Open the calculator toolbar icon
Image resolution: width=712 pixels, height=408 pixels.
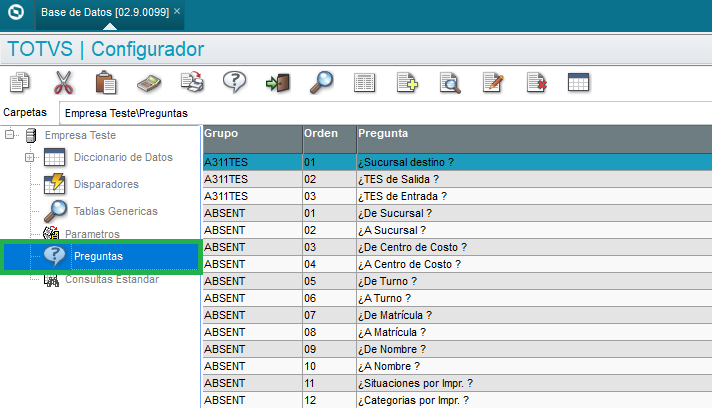[x=149, y=84]
